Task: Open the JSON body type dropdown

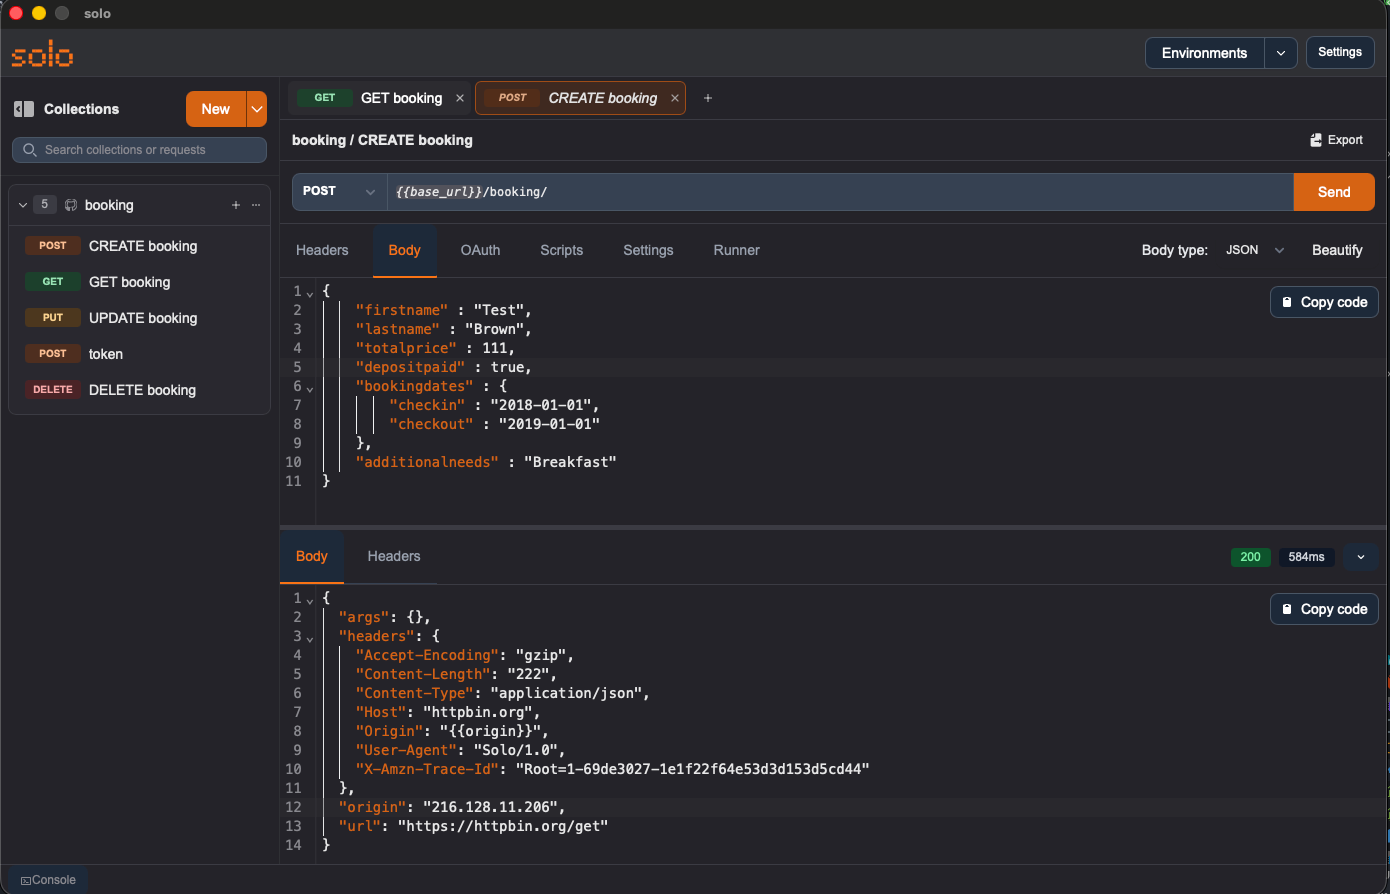Action: (x=1254, y=250)
